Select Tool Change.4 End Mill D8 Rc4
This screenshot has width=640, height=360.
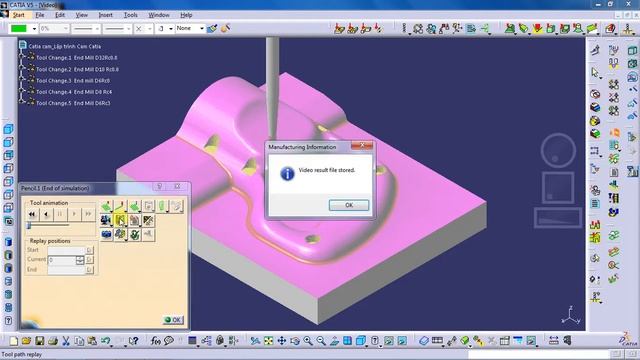pos(74,92)
